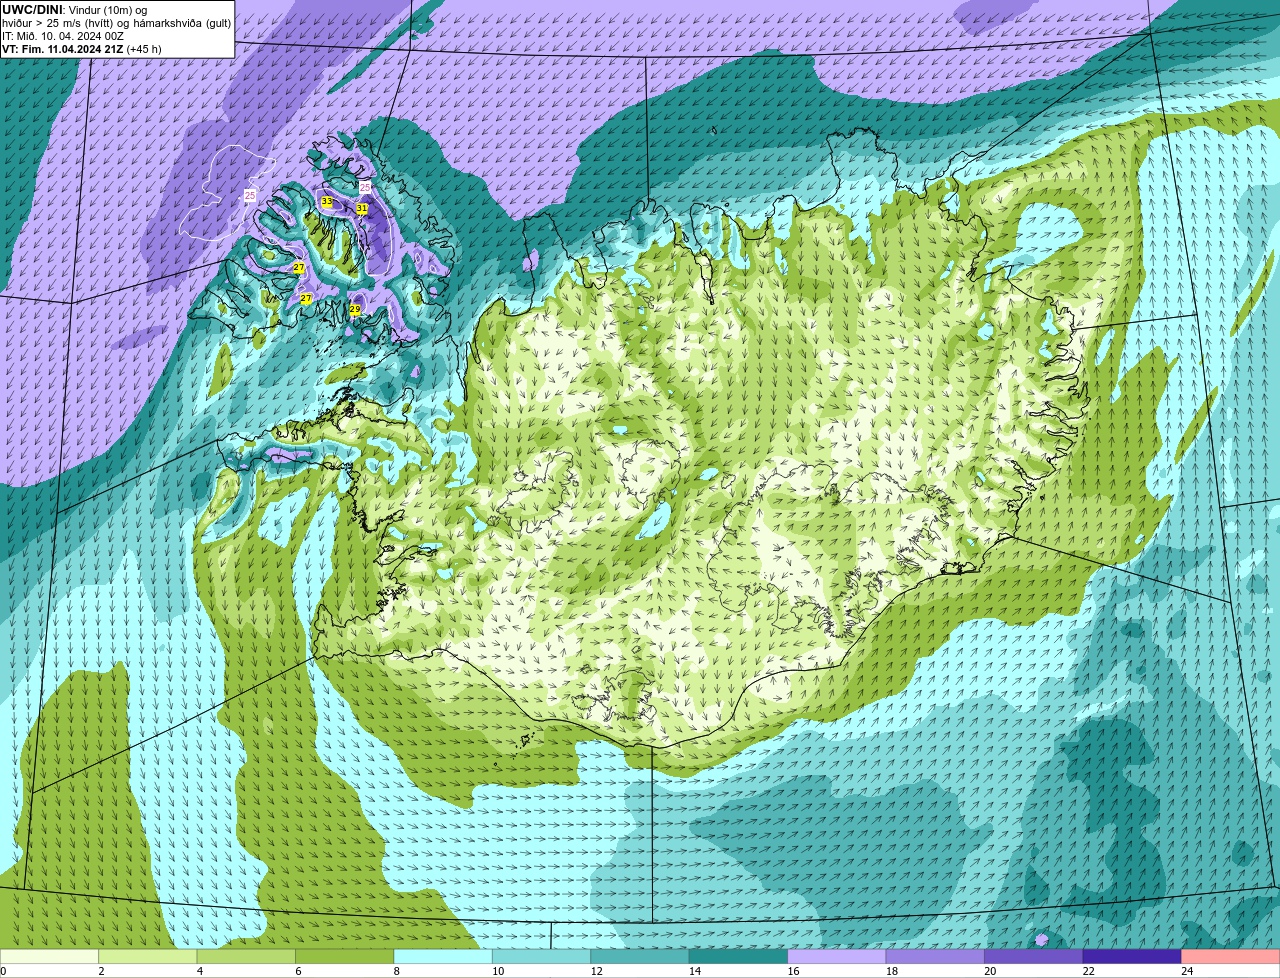Click the legend scale number 16

point(793,971)
